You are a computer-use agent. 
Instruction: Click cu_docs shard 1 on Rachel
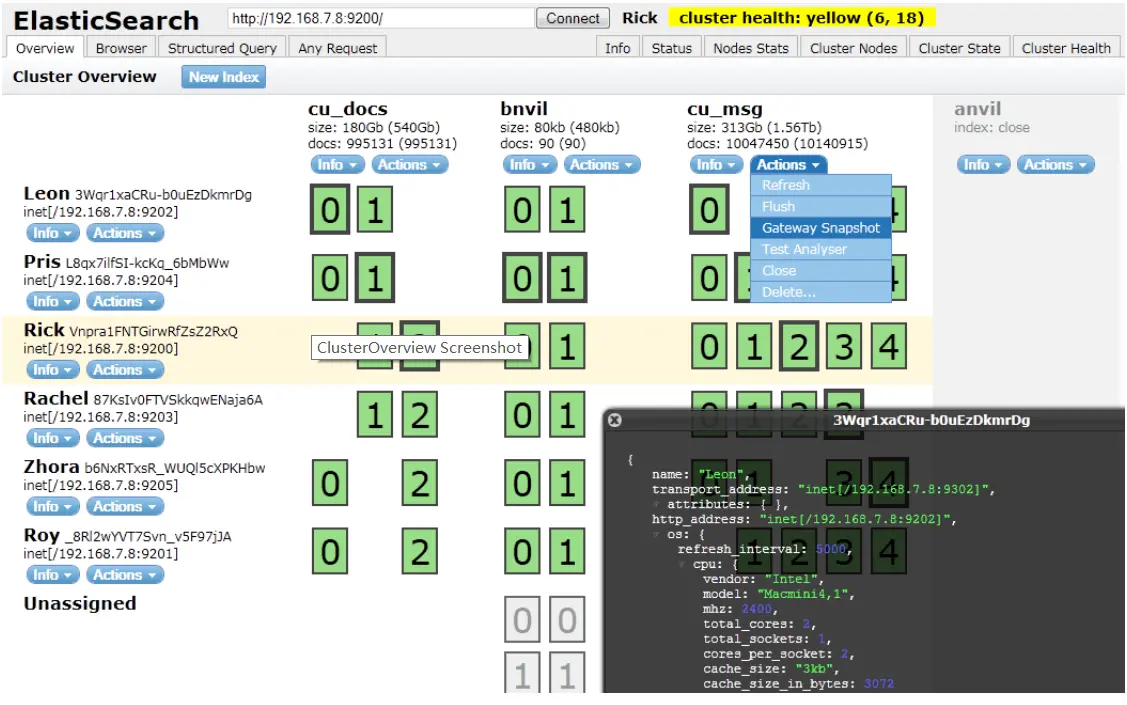click(x=374, y=415)
